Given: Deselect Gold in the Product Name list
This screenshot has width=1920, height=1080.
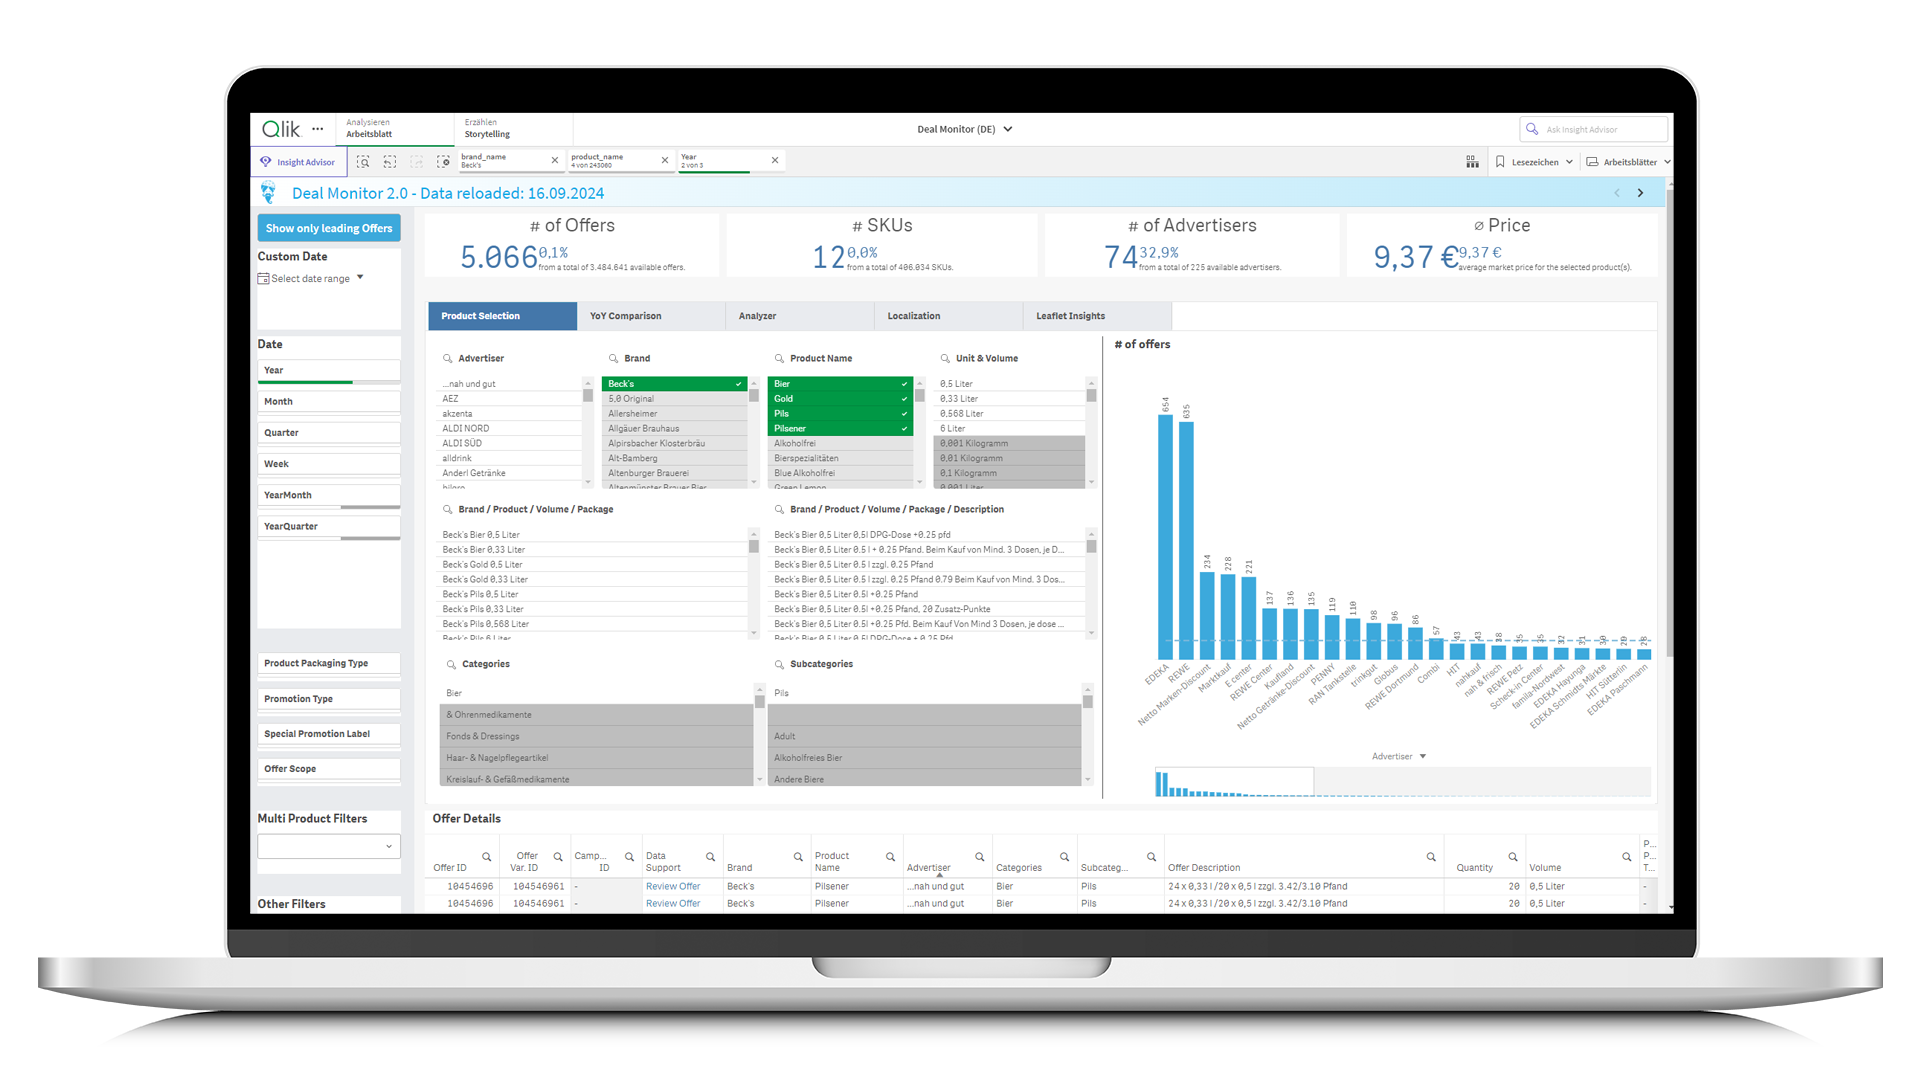Looking at the screenshot, I should click(x=840, y=399).
